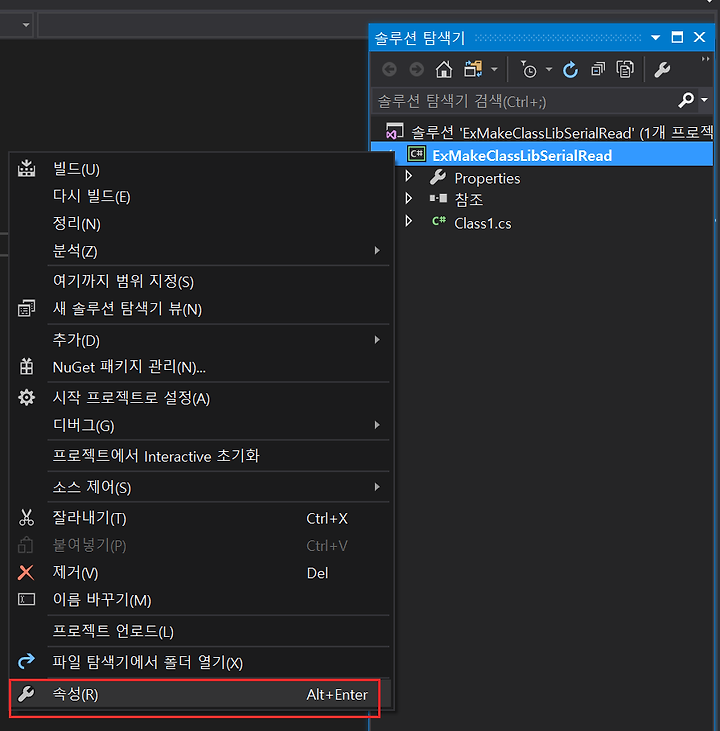Open the switch views dropdown arrow
The height and width of the screenshot is (731, 720).
[x=494, y=69]
